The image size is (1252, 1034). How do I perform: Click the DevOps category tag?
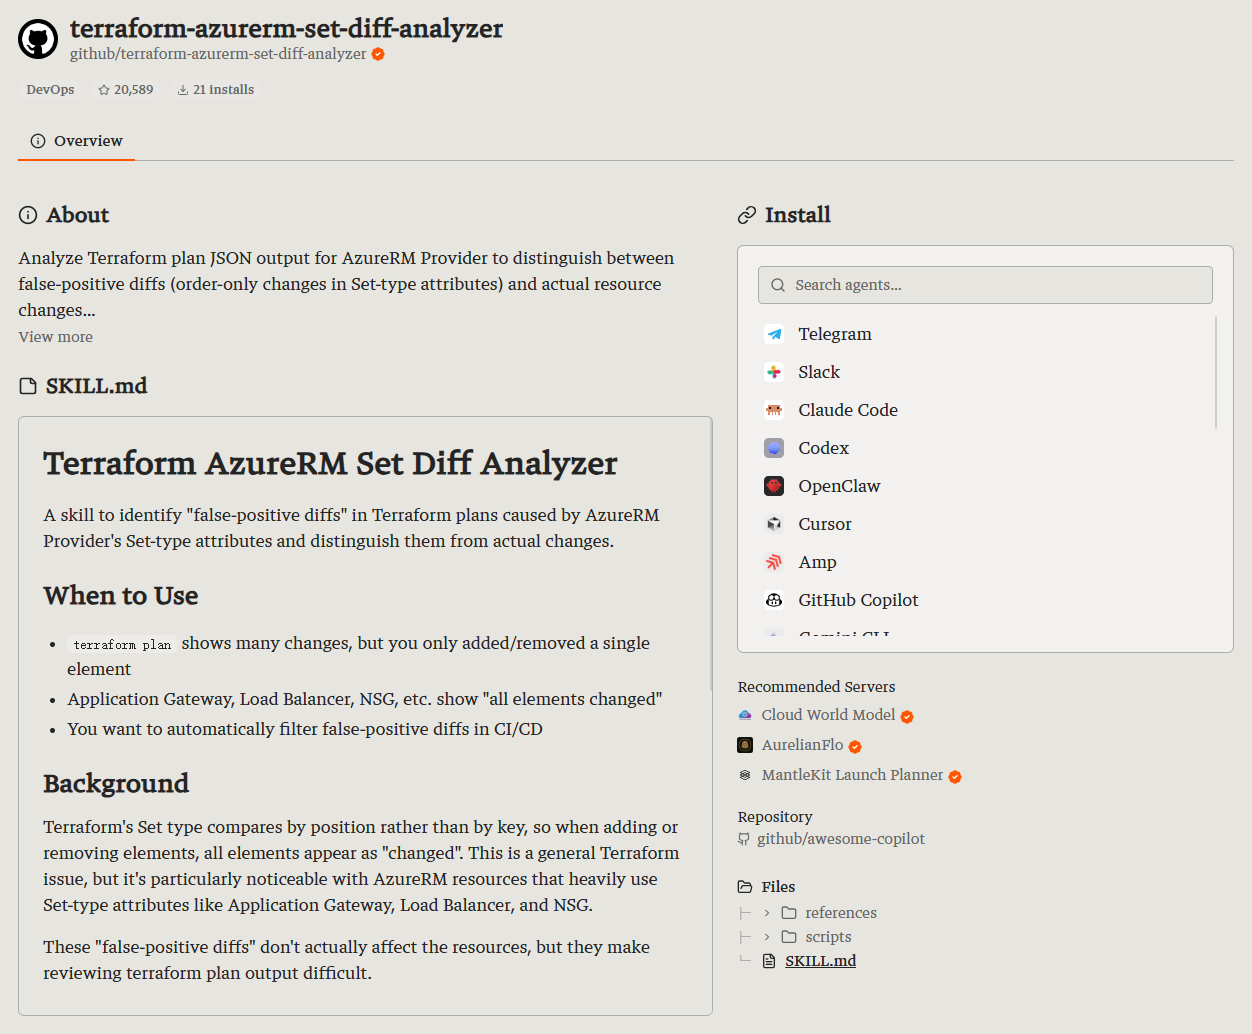click(x=50, y=90)
